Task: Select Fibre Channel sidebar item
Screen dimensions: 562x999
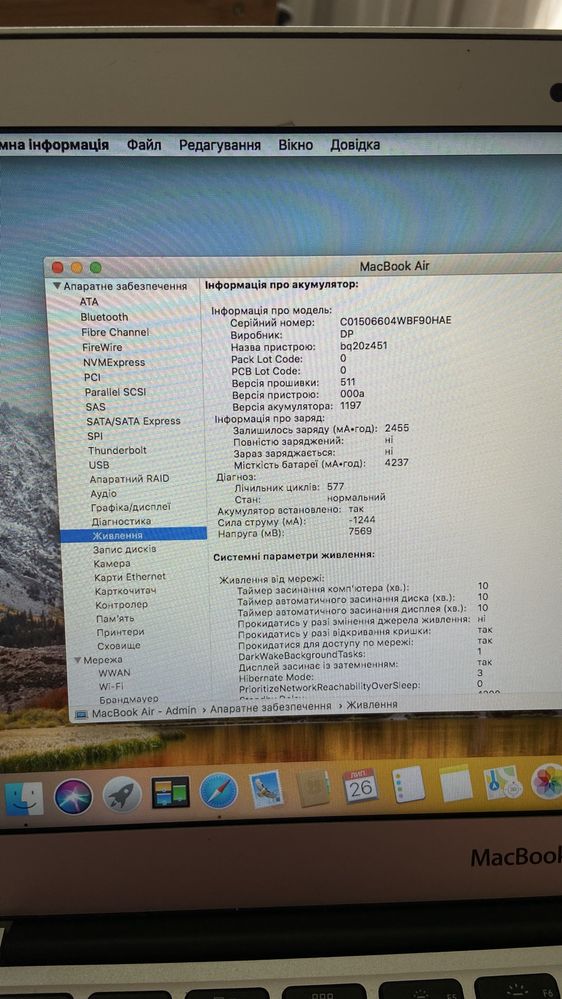Action: pyautogui.click(x=115, y=332)
